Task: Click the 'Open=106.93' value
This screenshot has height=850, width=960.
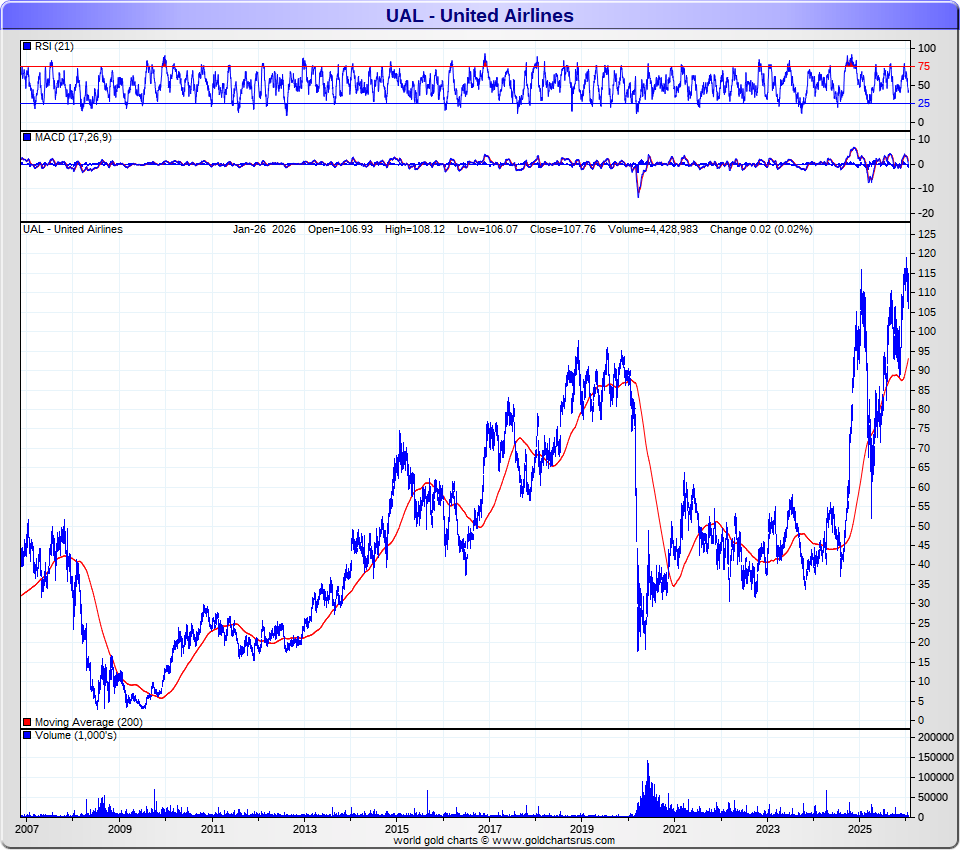Action: (x=340, y=229)
